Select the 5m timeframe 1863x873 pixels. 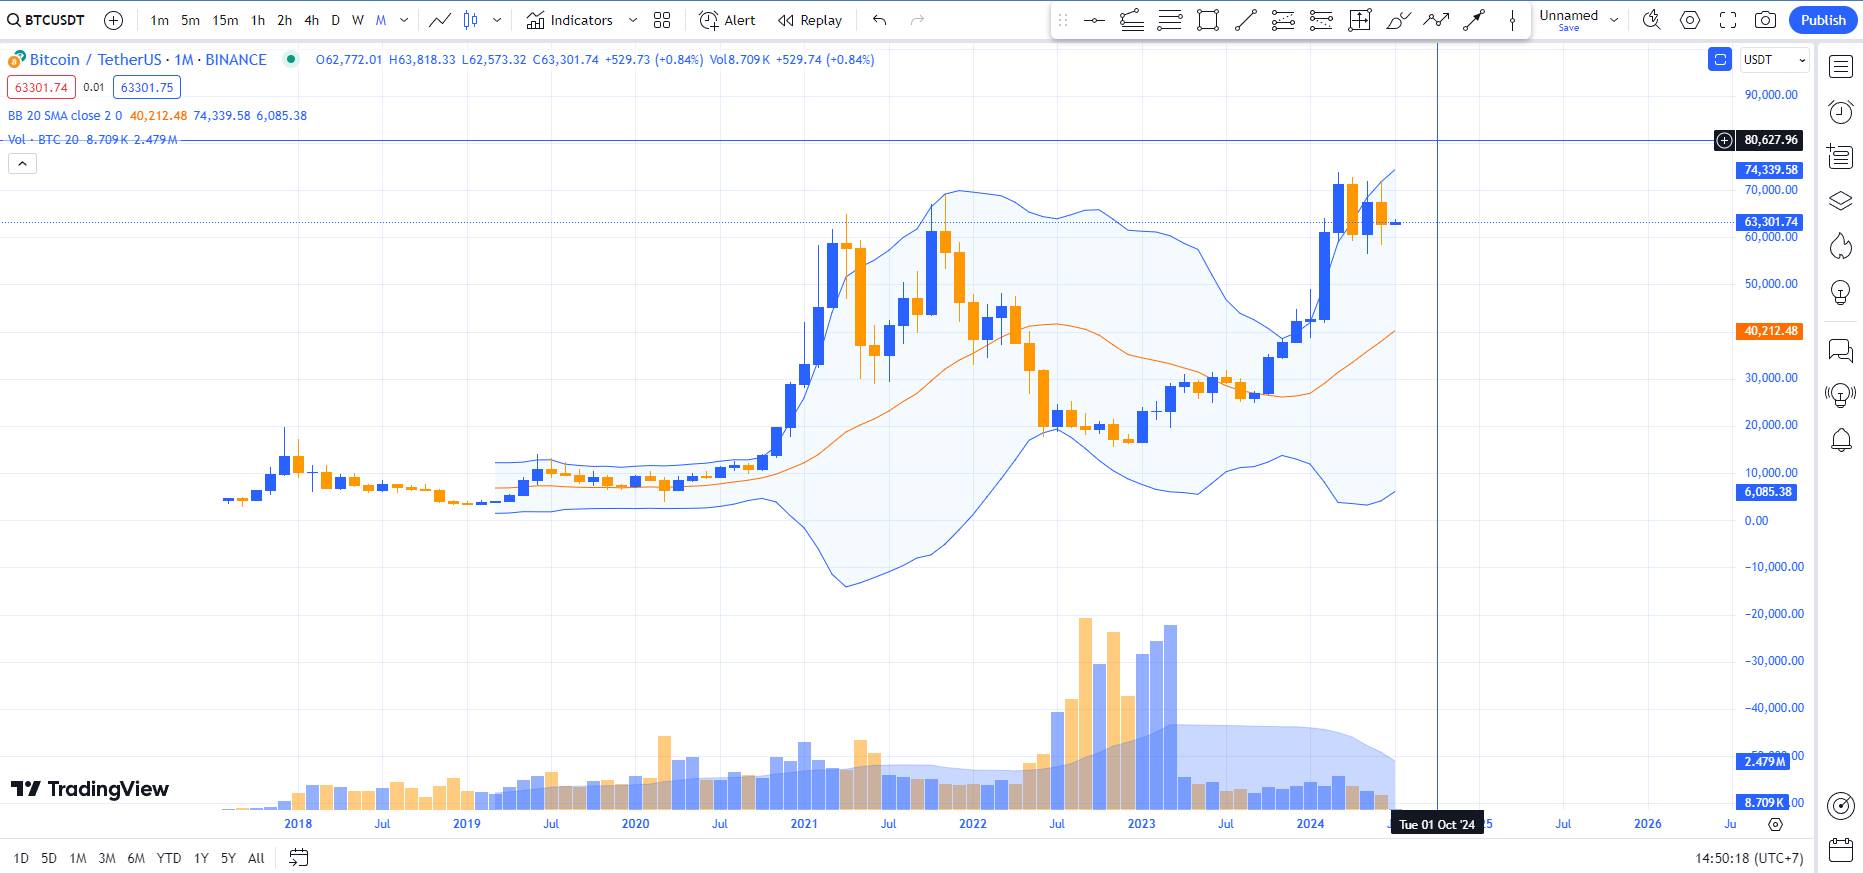coord(190,20)
